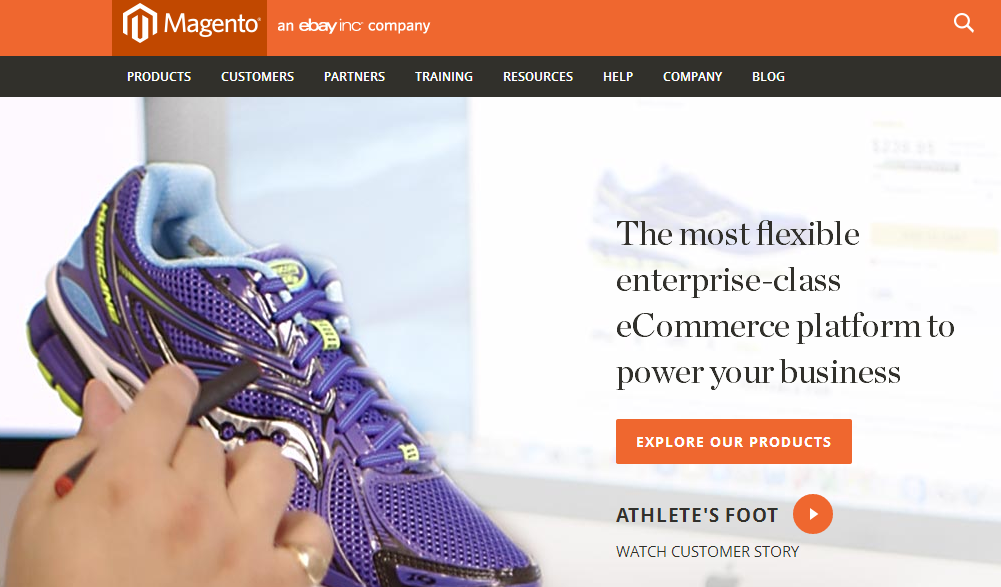Screen dimensions: 1001x587
Task: Click the Watch Customer Story link
Action: tap(707, 551)
